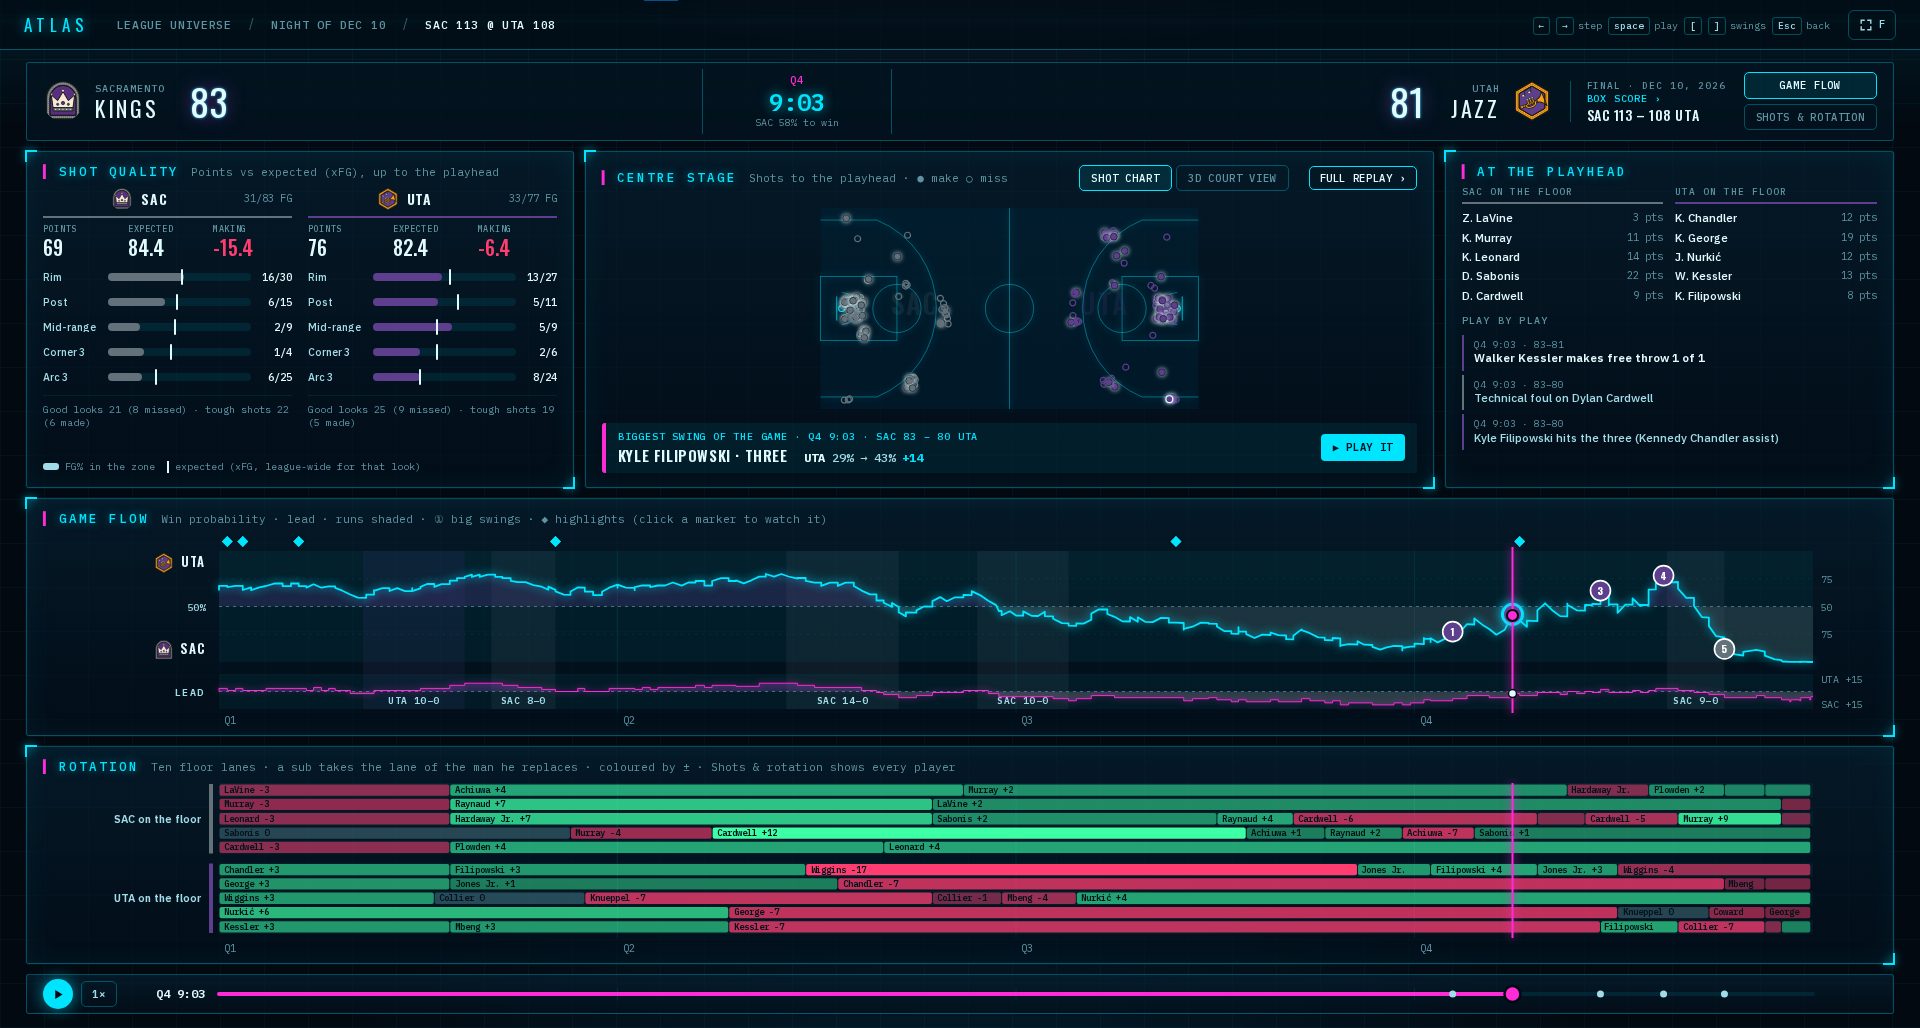
Task: Click the Q3 highlight diamond marker
Action: click(x=1176, y=541)
